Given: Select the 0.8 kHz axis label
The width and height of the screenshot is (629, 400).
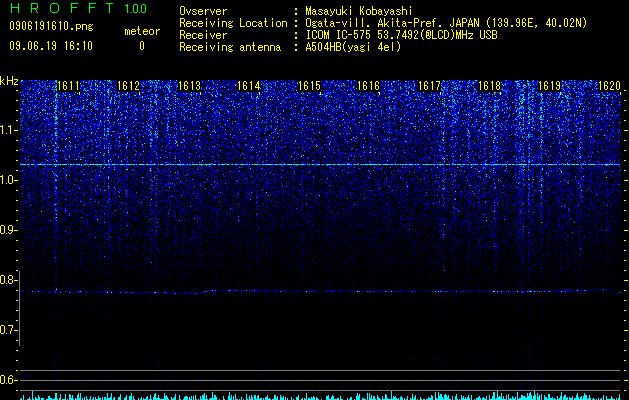Looking at the screenshot, I should click(9, 280).
